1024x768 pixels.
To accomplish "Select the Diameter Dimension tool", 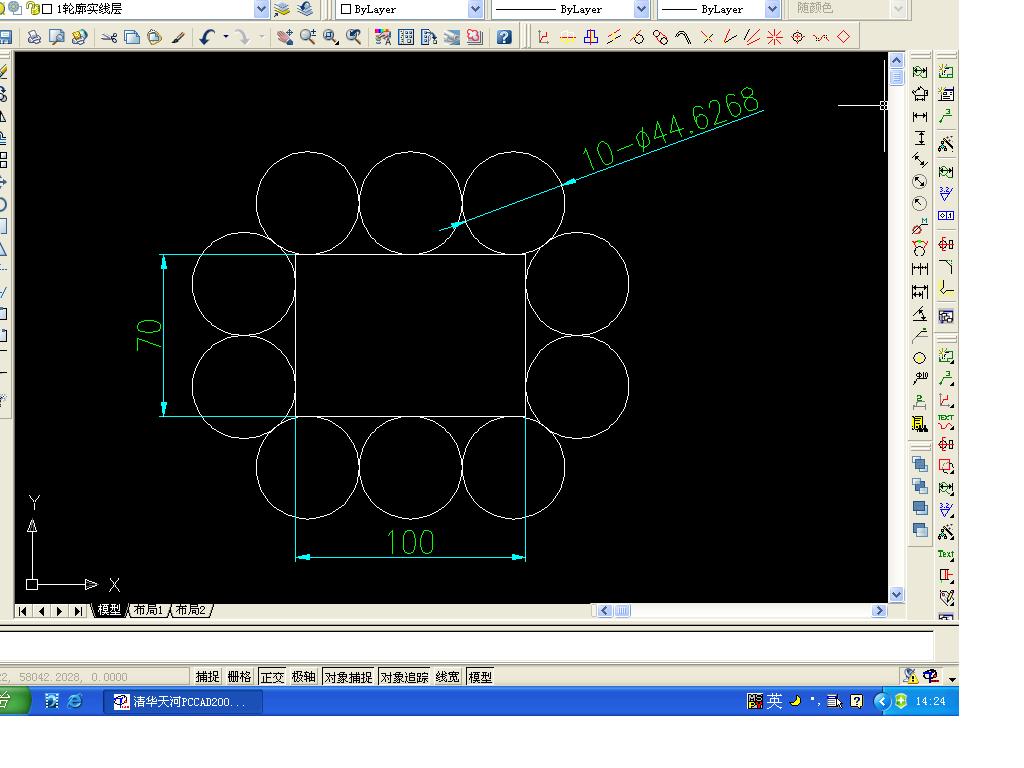I will click(920, 182).
